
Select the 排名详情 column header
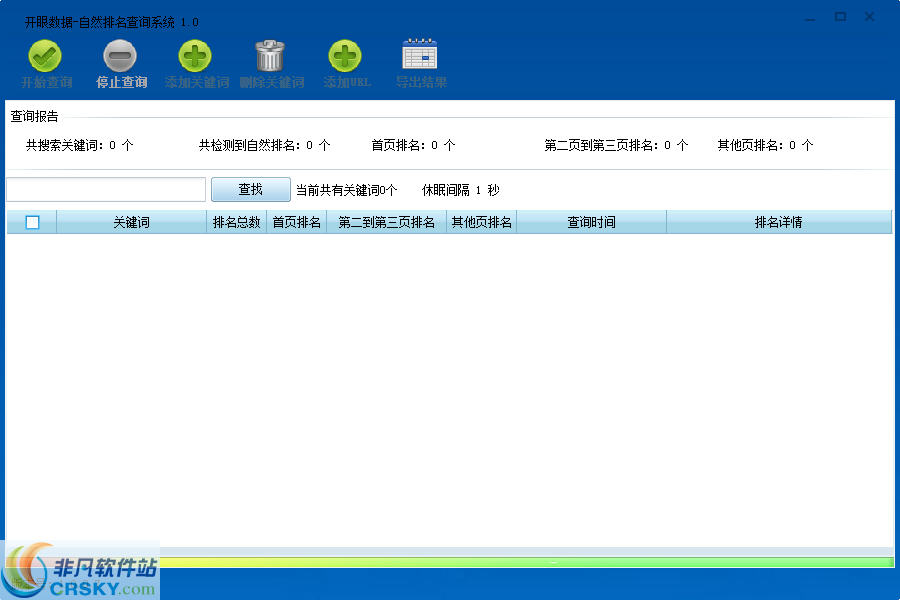(778, 221)
